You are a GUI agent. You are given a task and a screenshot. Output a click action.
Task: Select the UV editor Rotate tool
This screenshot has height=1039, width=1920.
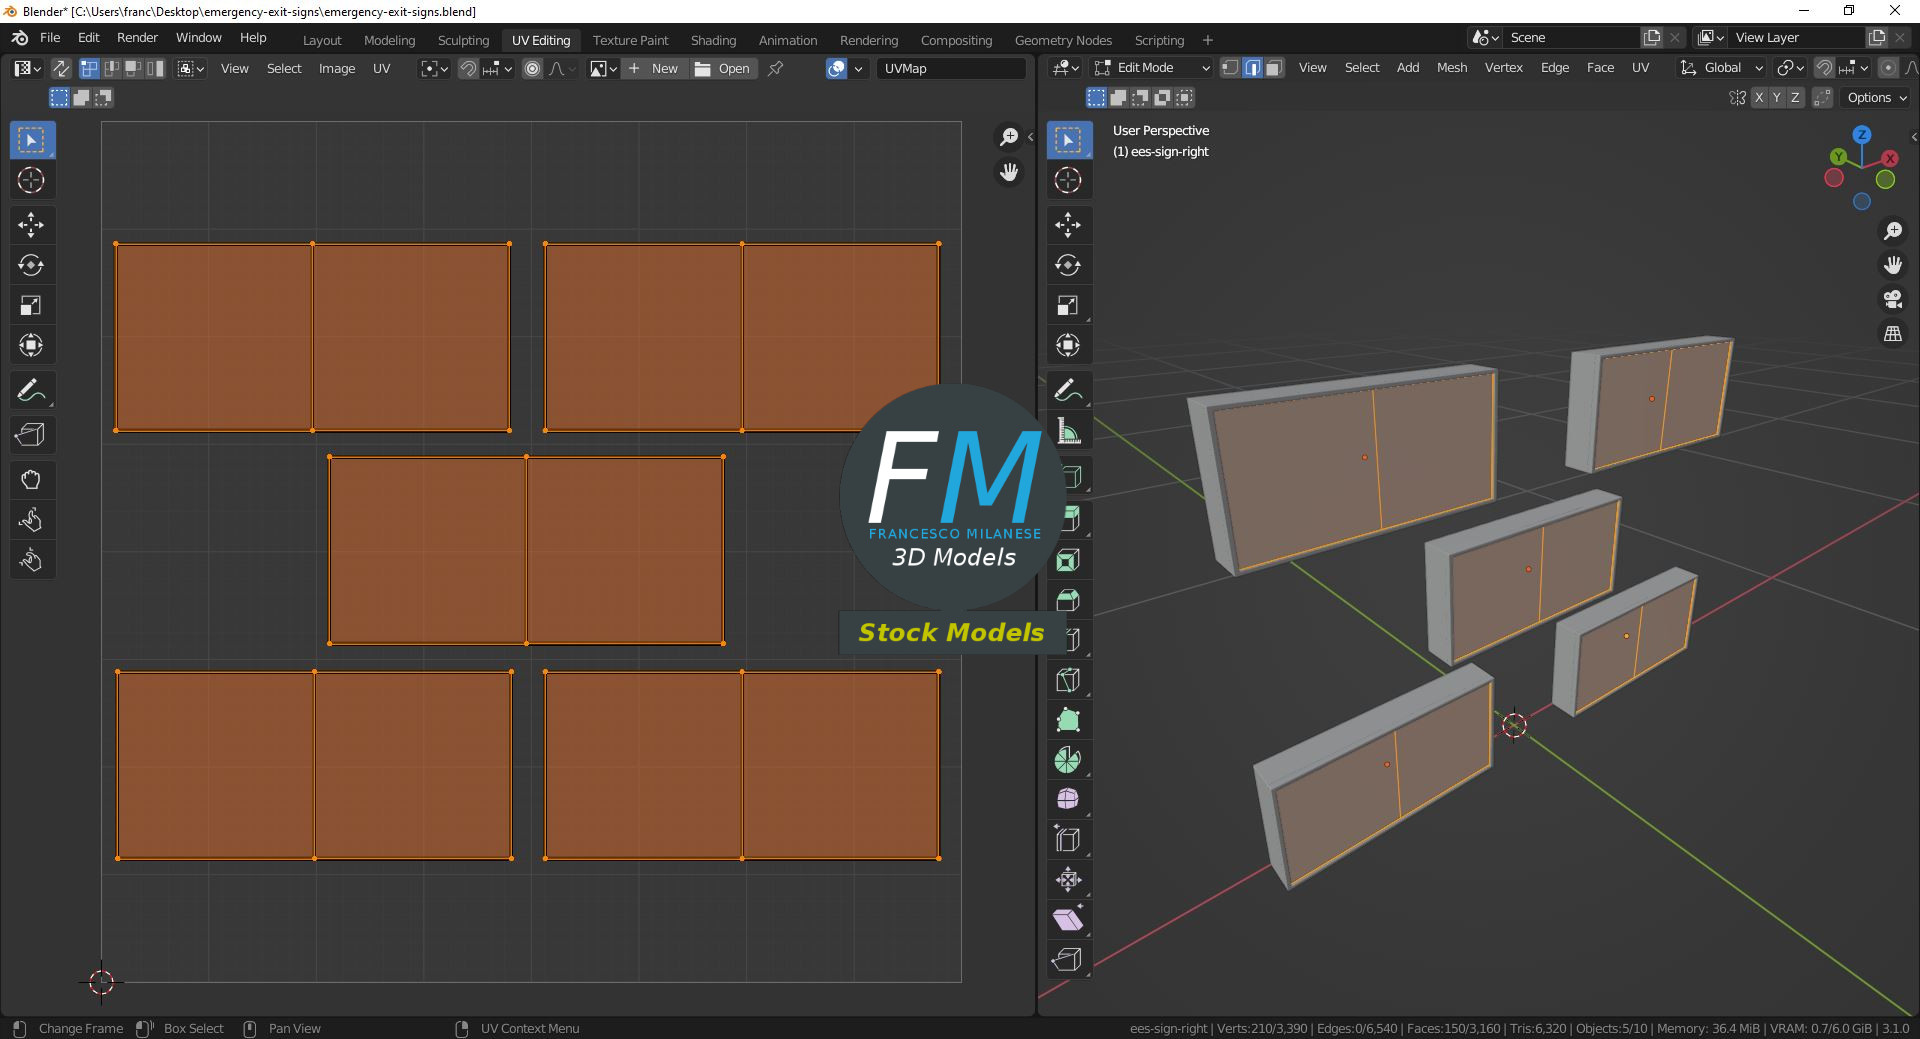(31, 265)
